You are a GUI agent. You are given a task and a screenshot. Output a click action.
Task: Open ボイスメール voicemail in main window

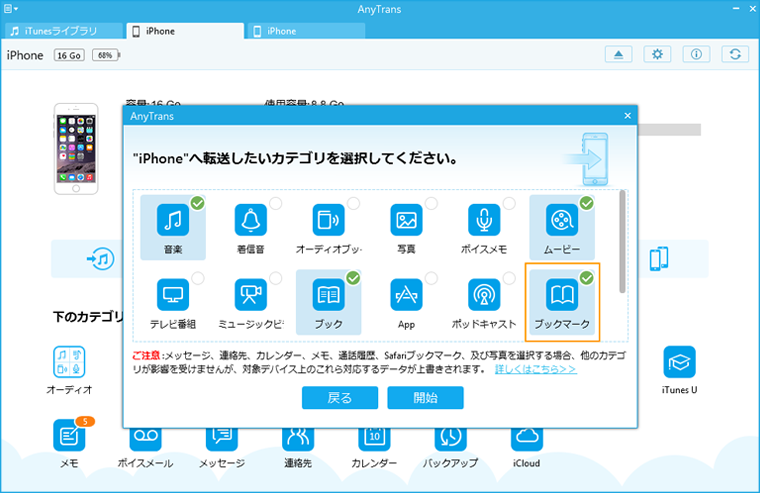point(145,439)
